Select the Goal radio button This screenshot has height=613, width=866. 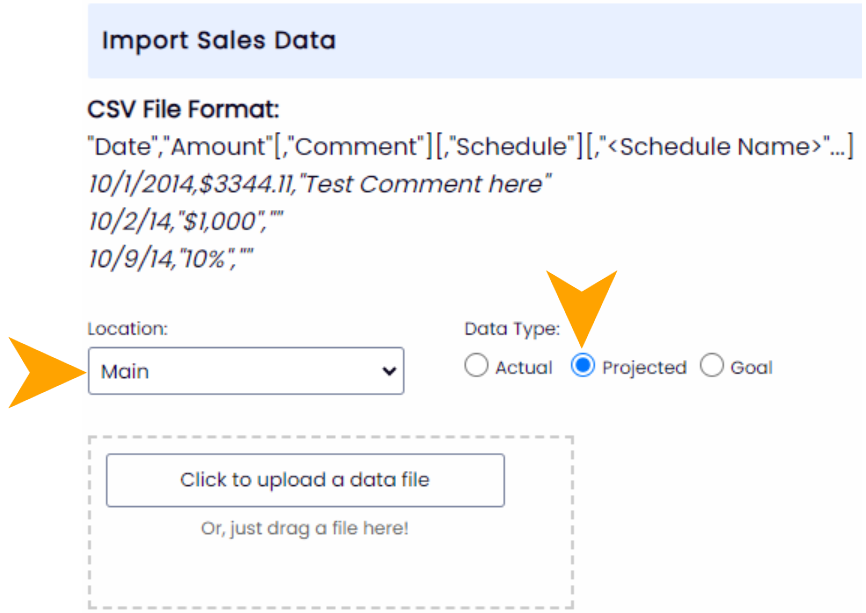[x=711, y=366]
